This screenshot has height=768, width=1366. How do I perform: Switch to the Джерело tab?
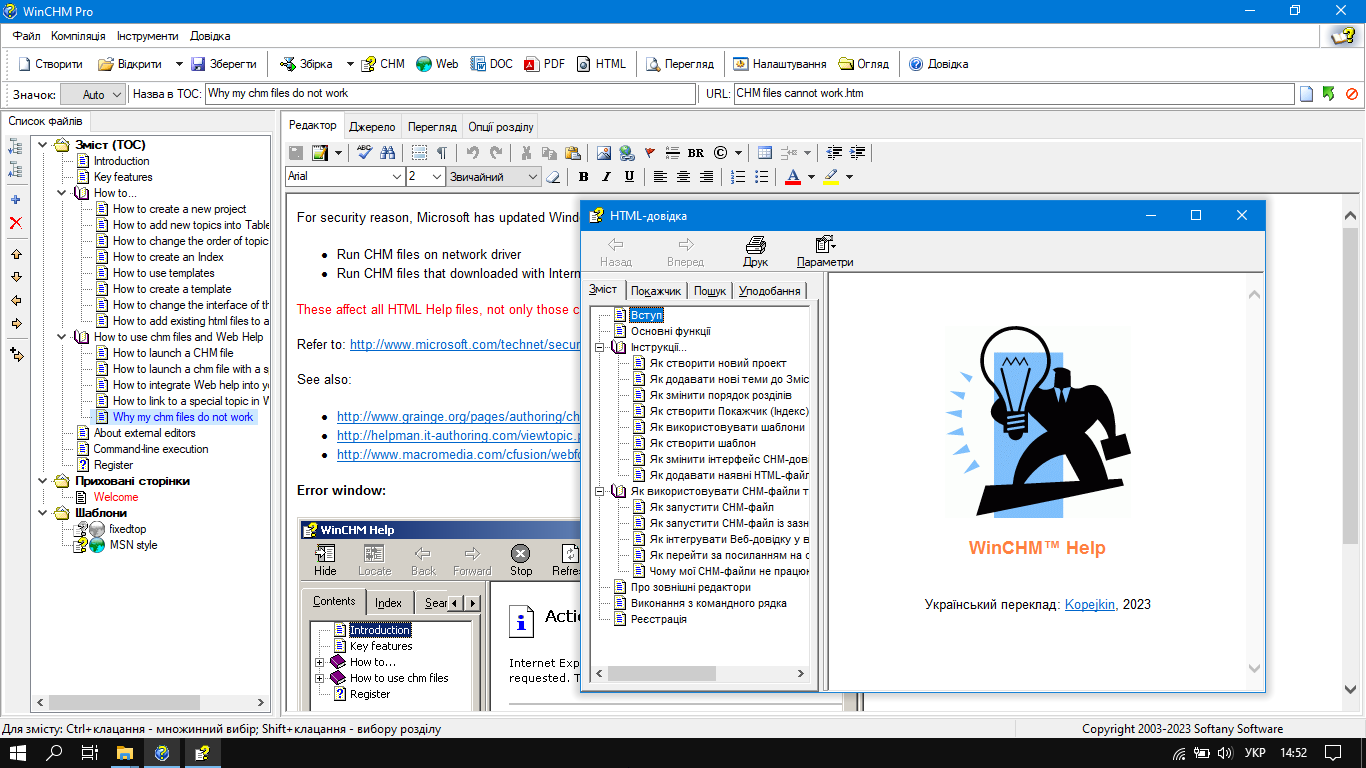[372, 127]
